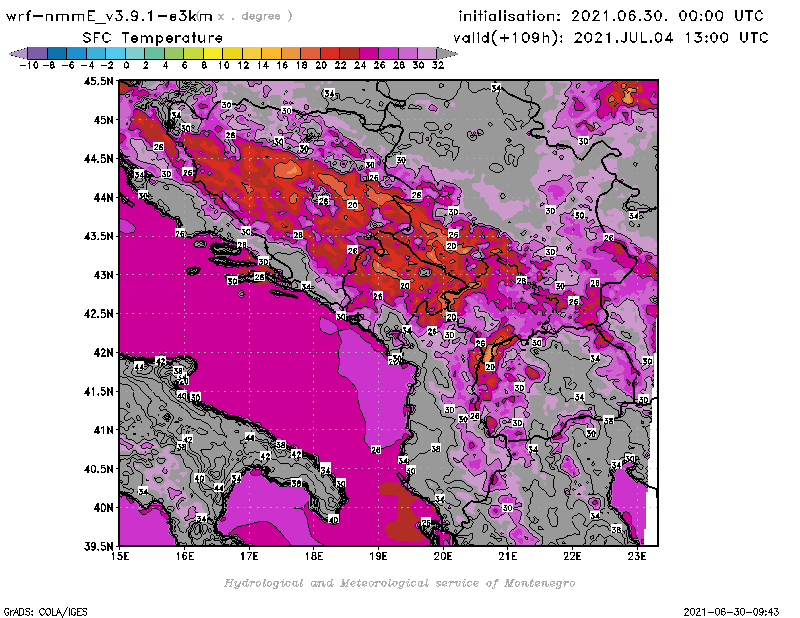800x618 pixels.
Task: Pick the legend swatch between 18 and 20
Action: pos(310,53)
